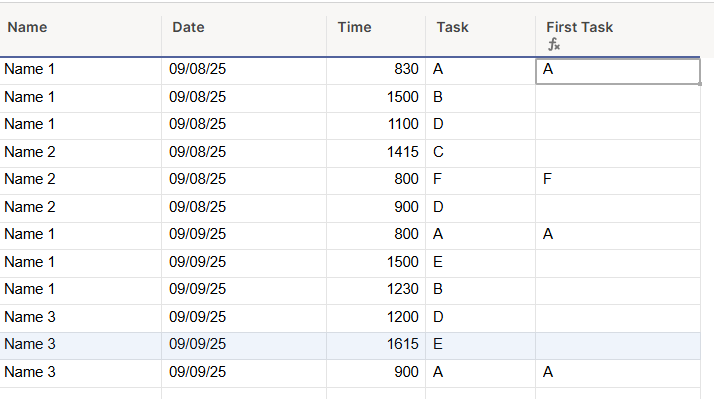Select the Task cell F in the 800 row

pos(480,181)
